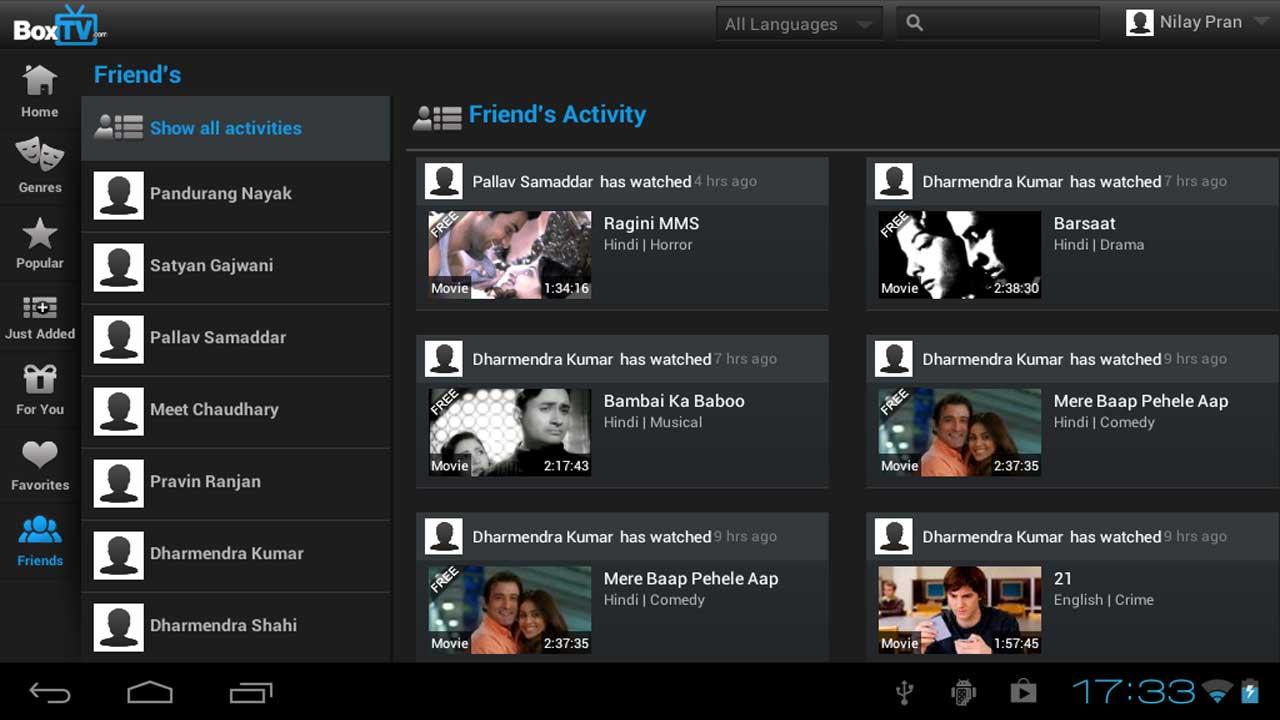Tap the Android home button
This screenshot has height=720, width=1280.
(150, 692)
